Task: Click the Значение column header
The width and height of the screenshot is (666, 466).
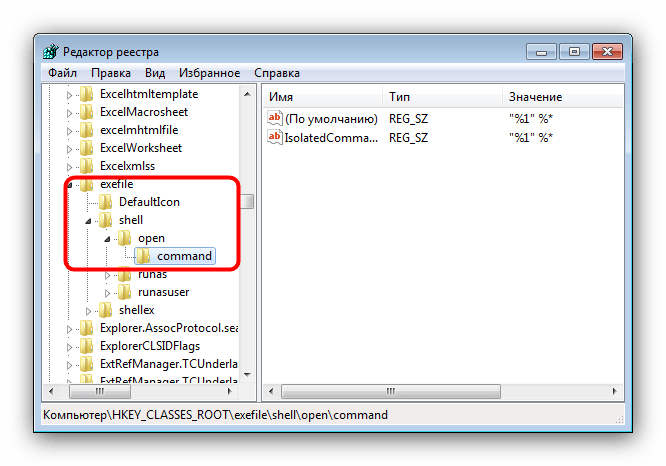Action: [563, 97]
